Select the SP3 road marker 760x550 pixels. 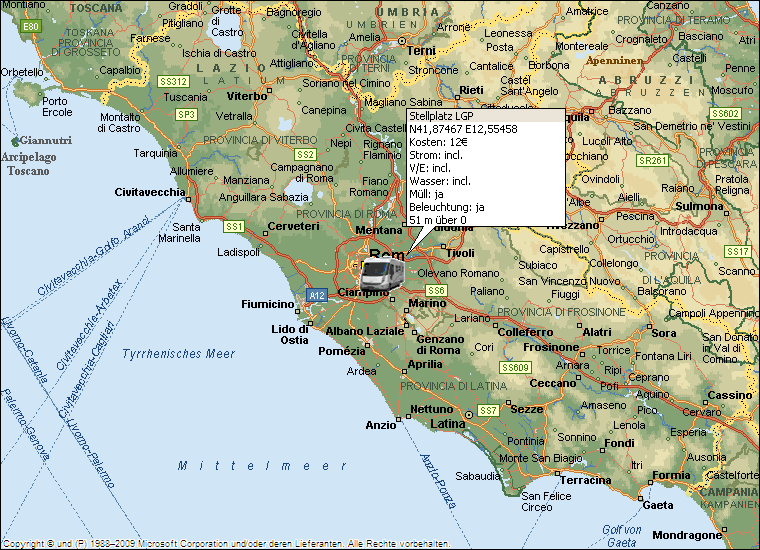[x=186, y=114]
